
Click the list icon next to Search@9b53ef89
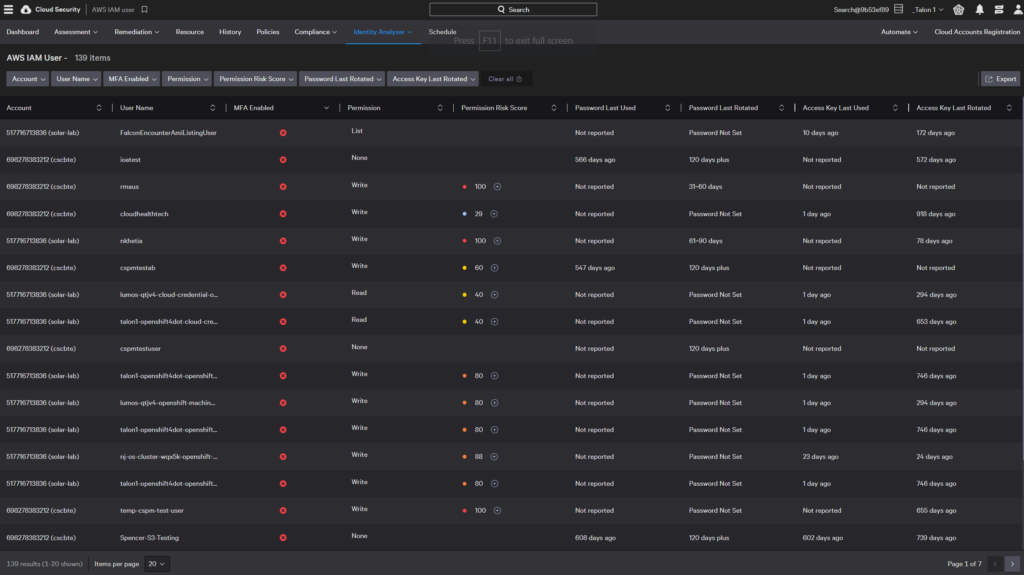click(x=899, y=10)
